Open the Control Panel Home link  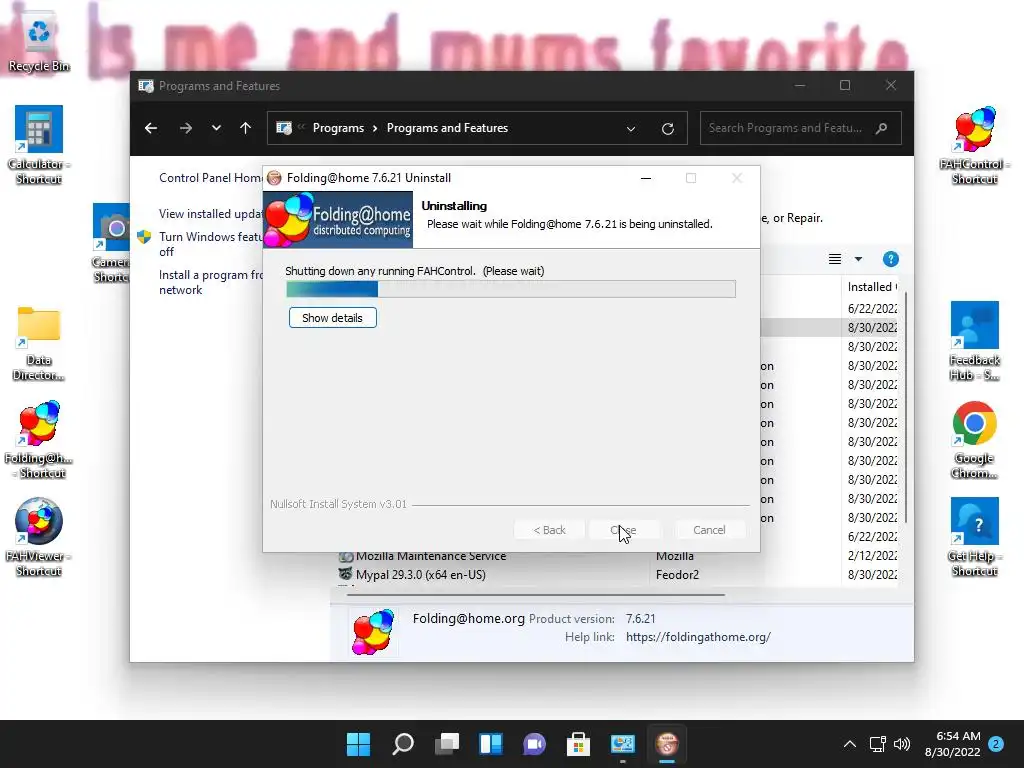point(211,178)
